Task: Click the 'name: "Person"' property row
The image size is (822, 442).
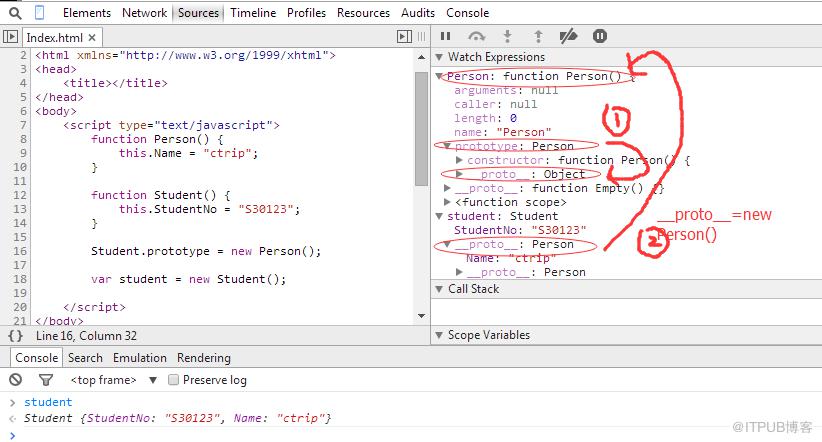Action: pos(502,132)
